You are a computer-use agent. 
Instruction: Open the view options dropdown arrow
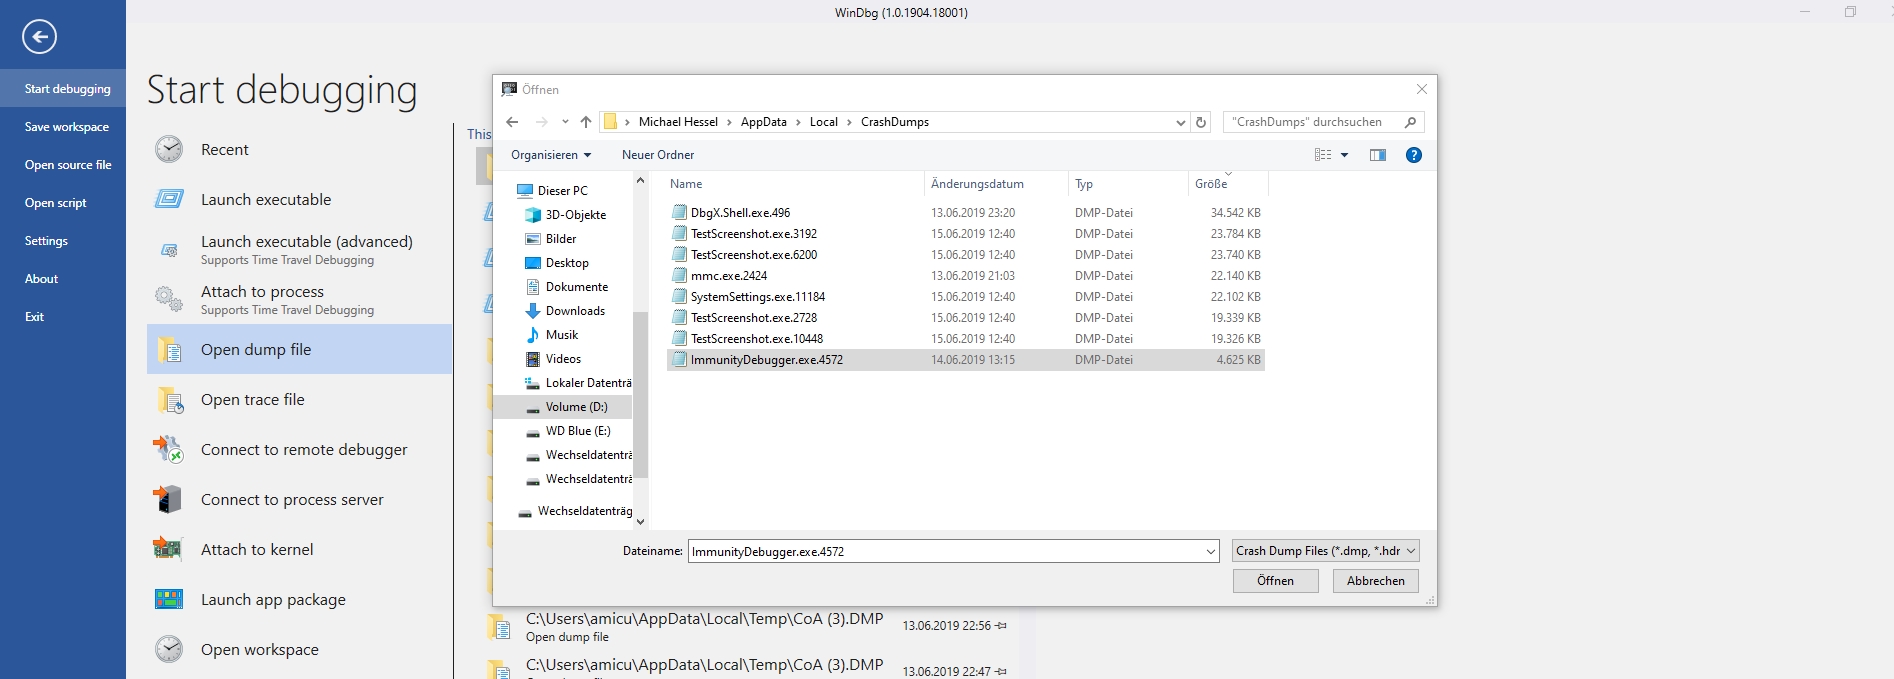click(1345, 155)
